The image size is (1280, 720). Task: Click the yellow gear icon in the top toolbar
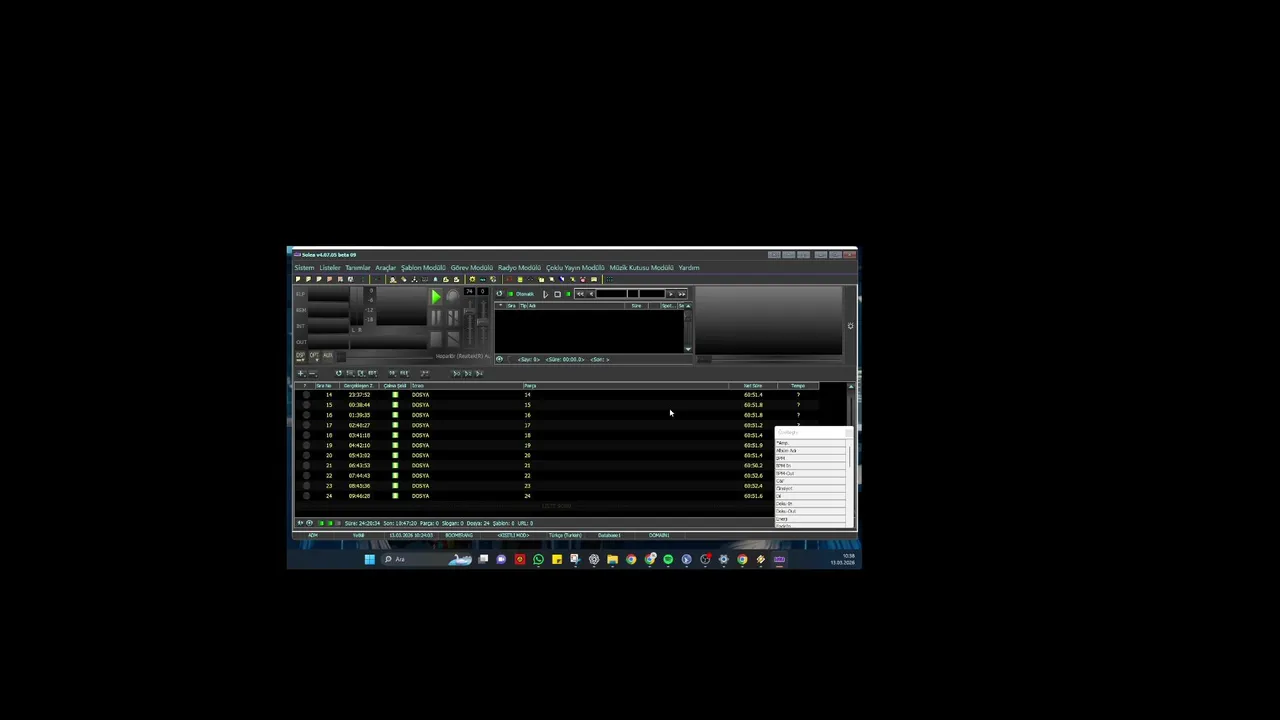tap(472, 279)
